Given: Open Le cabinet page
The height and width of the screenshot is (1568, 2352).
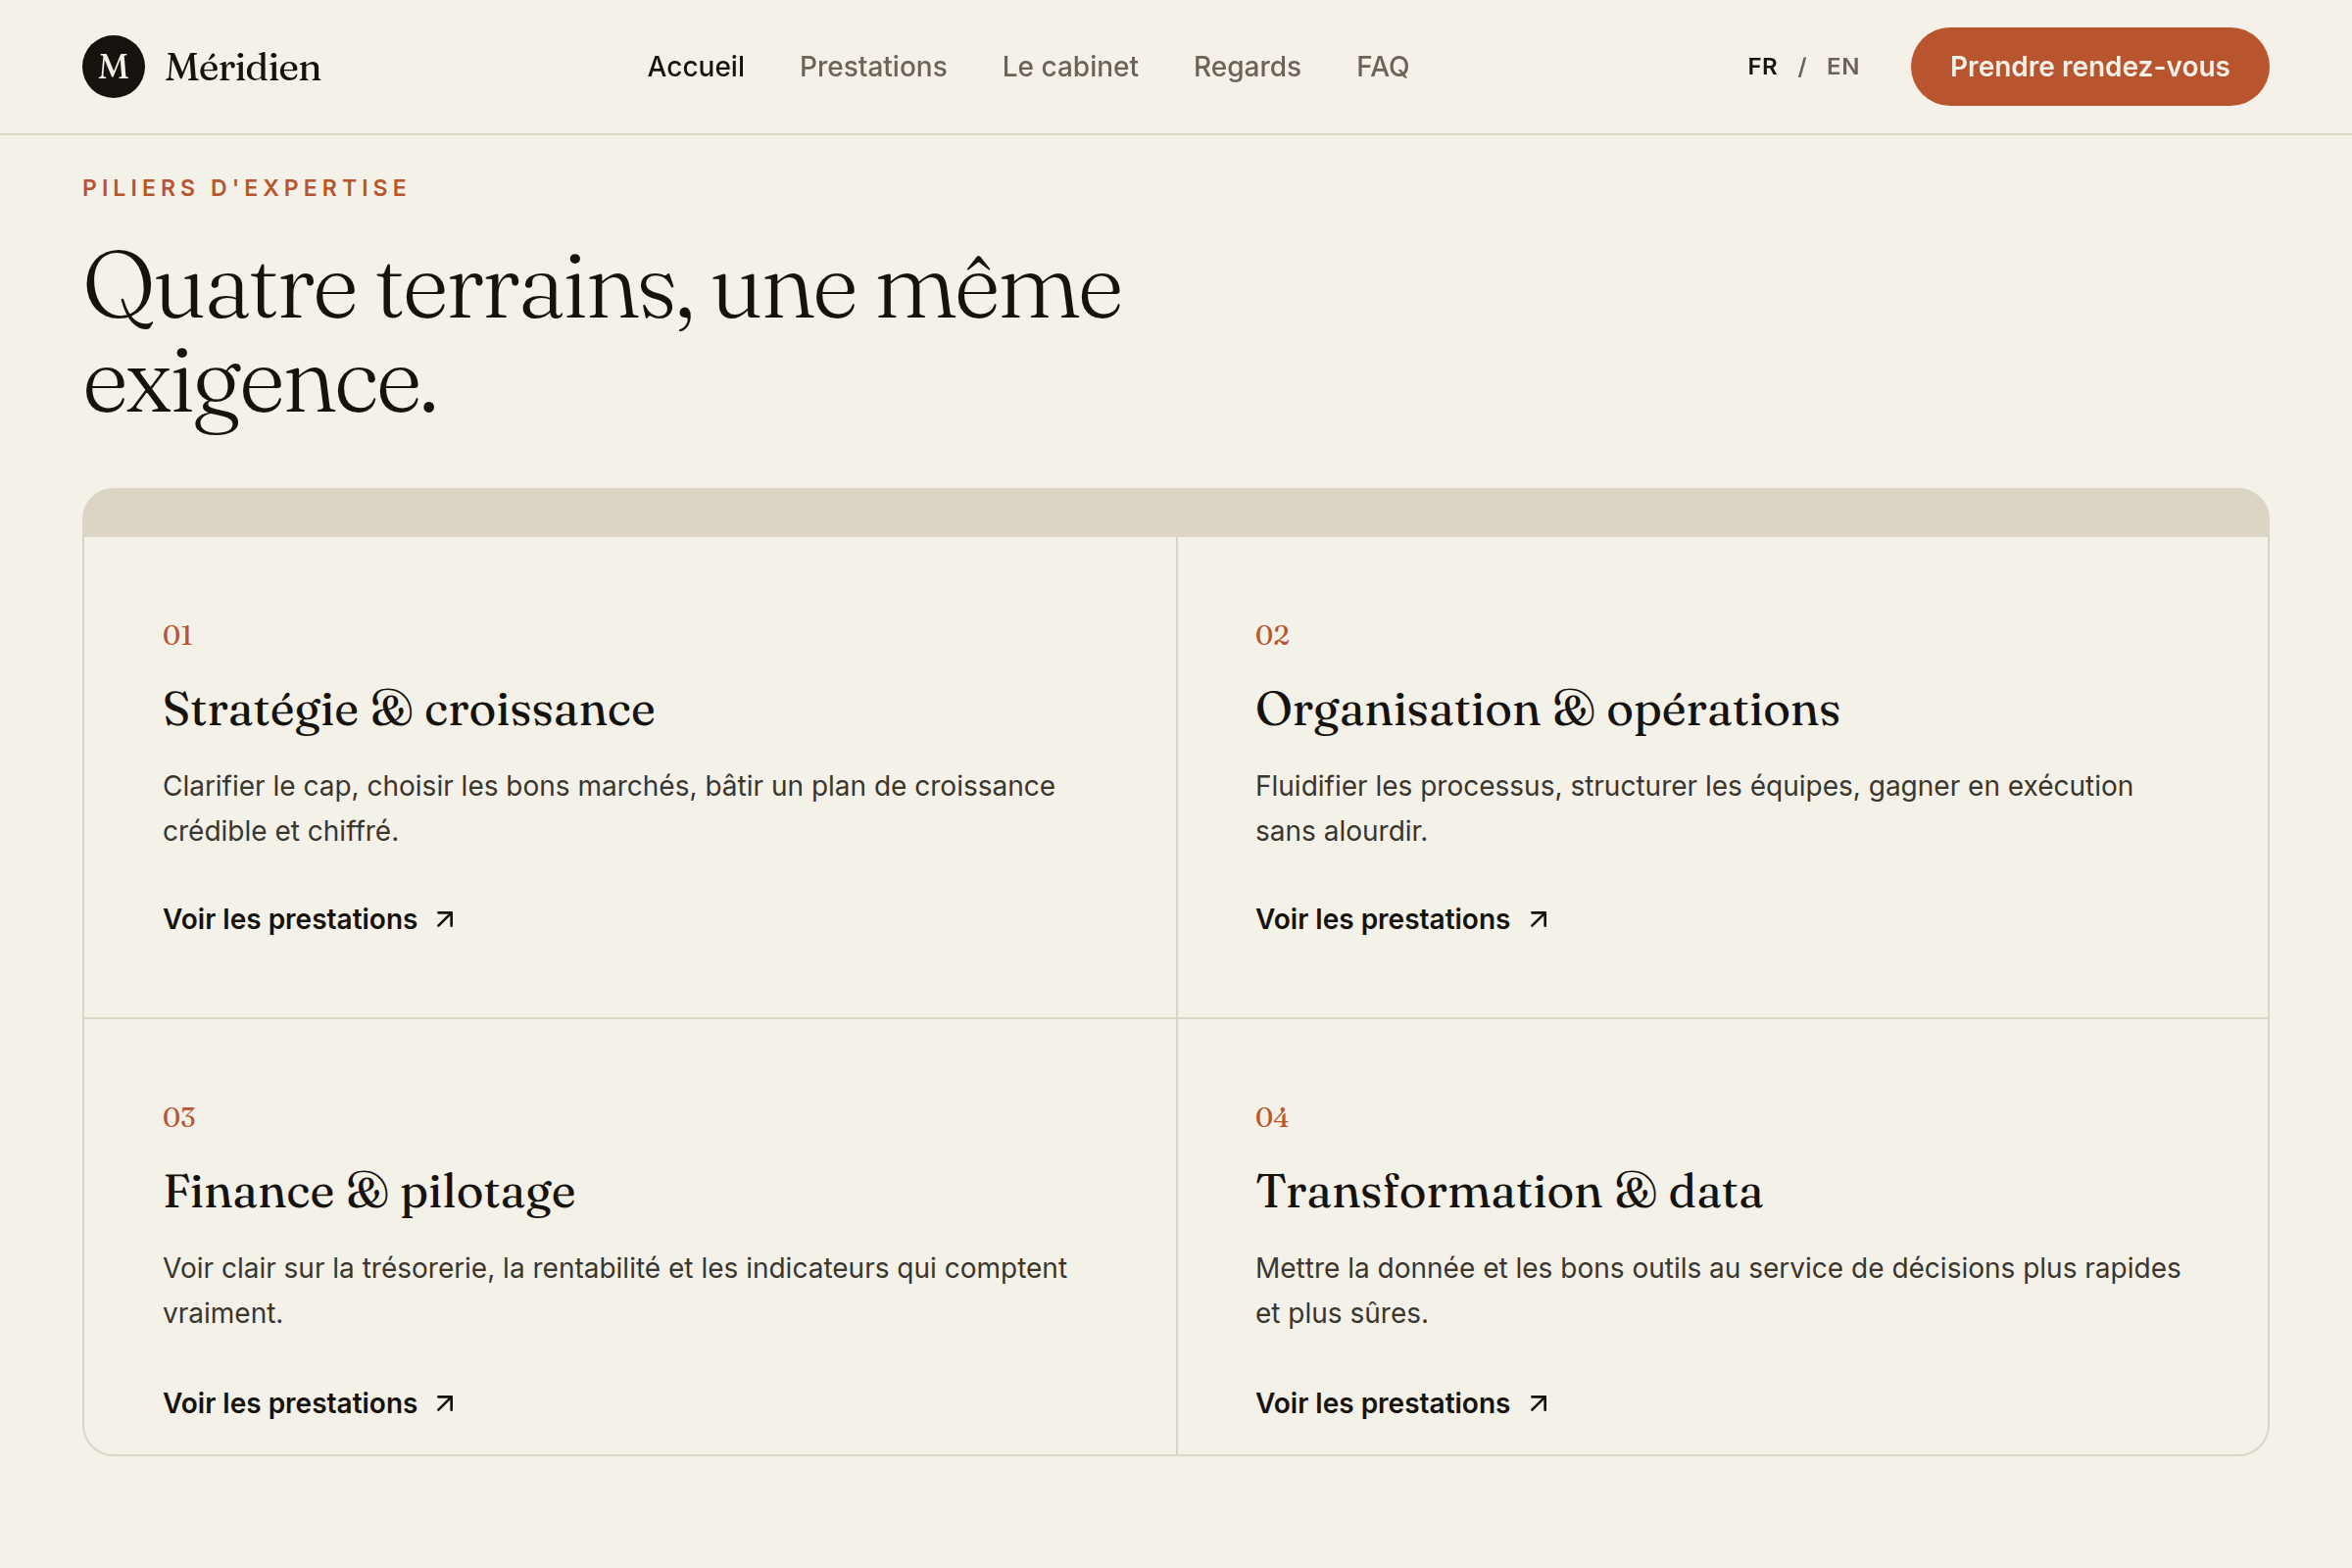Looking at the screenshot, I should (1070, 67).
